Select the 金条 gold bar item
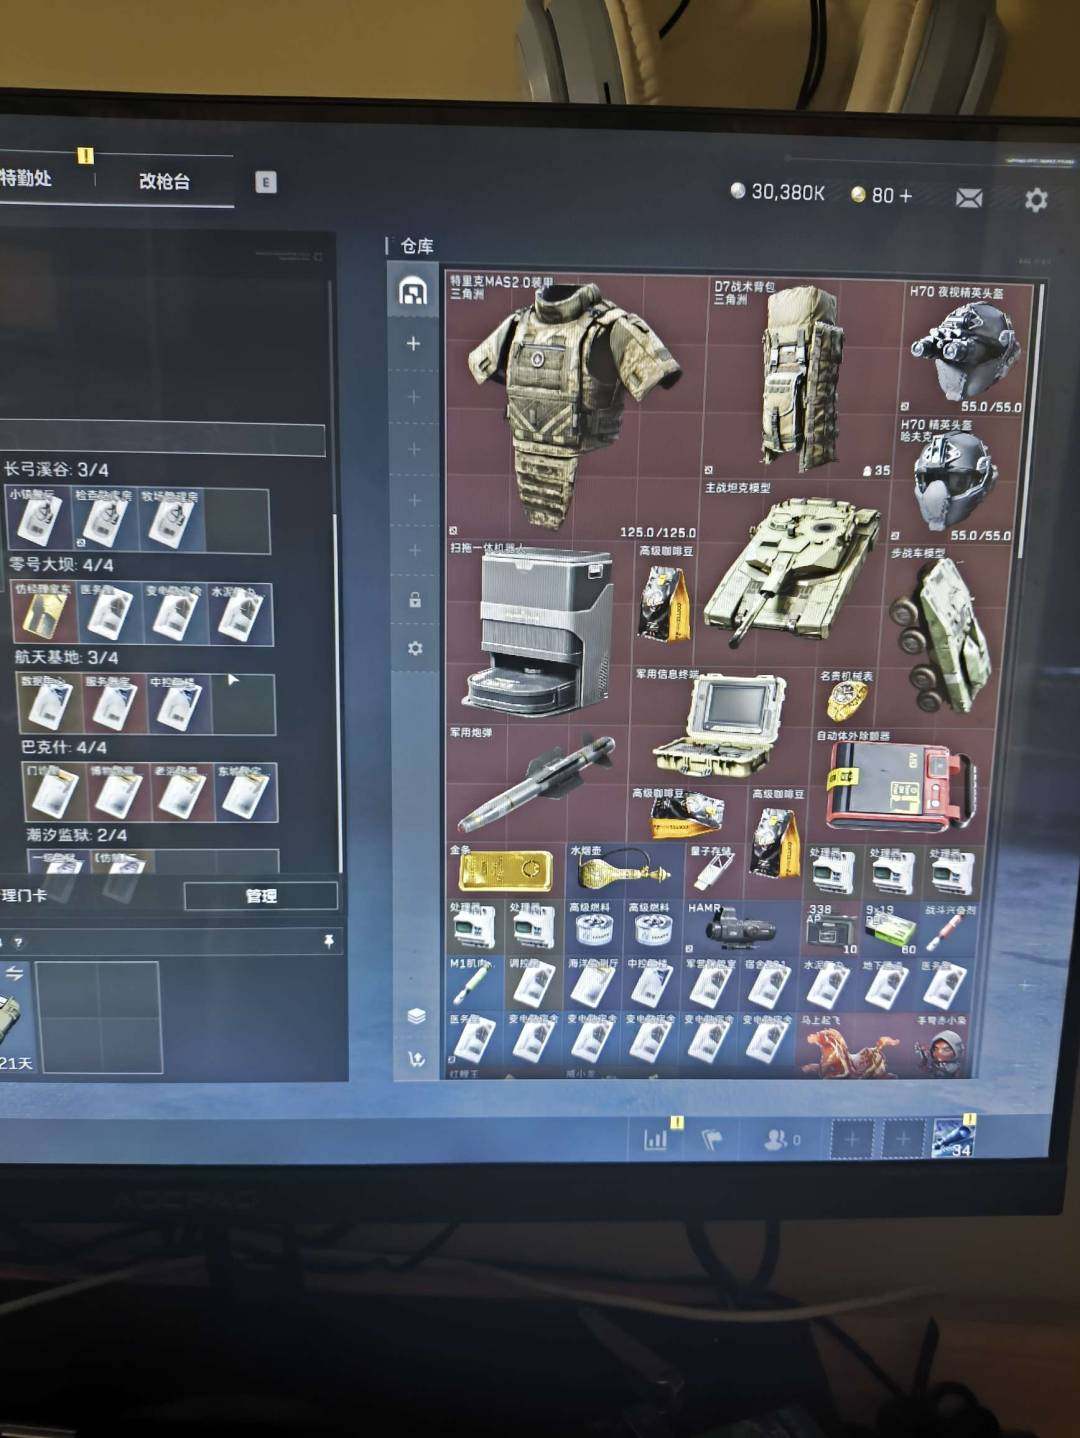1080x1438 pixels. [x=505, y=870]
